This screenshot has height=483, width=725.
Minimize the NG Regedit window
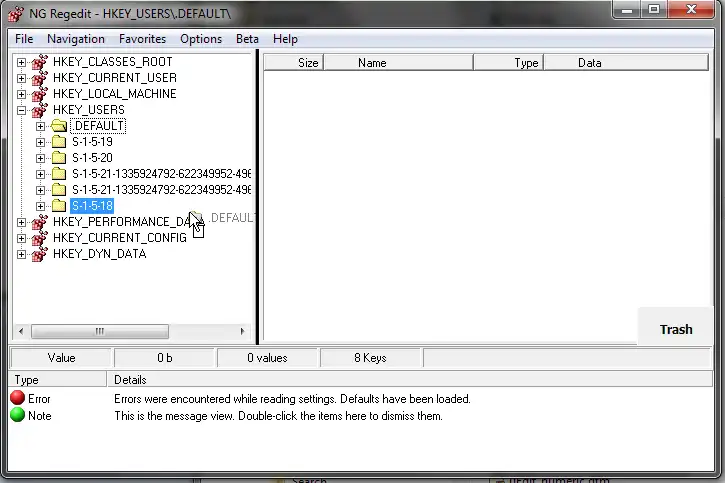point(627,10)
